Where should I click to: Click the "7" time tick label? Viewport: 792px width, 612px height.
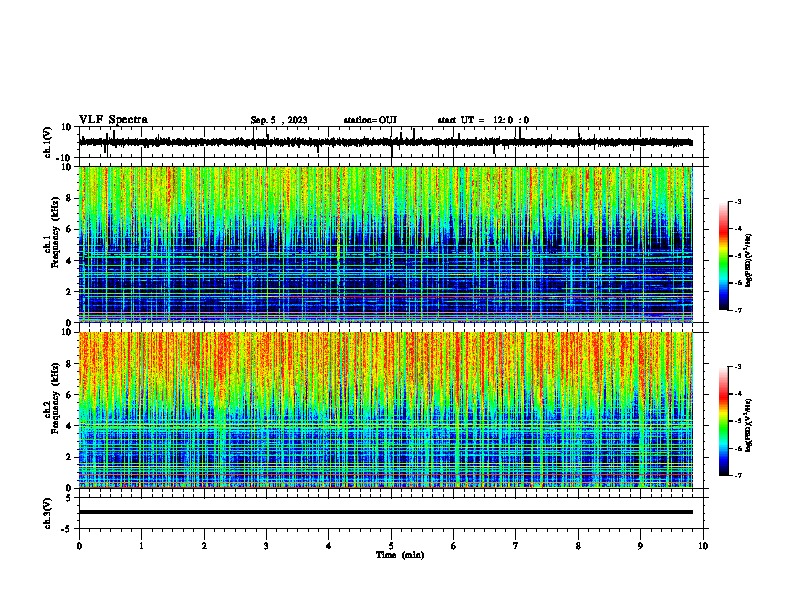[x=516, y=545]
